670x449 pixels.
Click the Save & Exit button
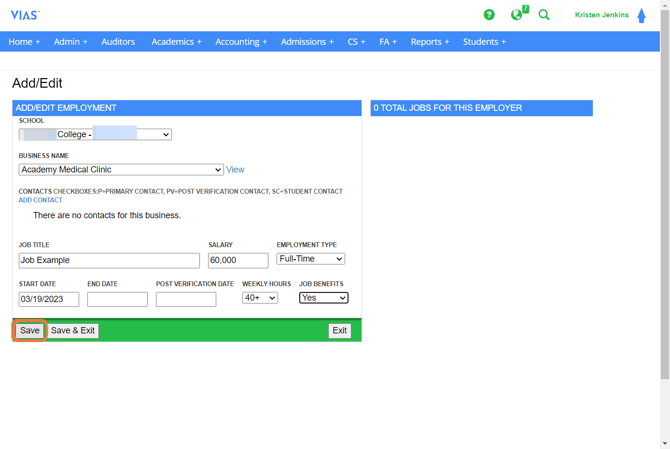[x=73, y=331]
